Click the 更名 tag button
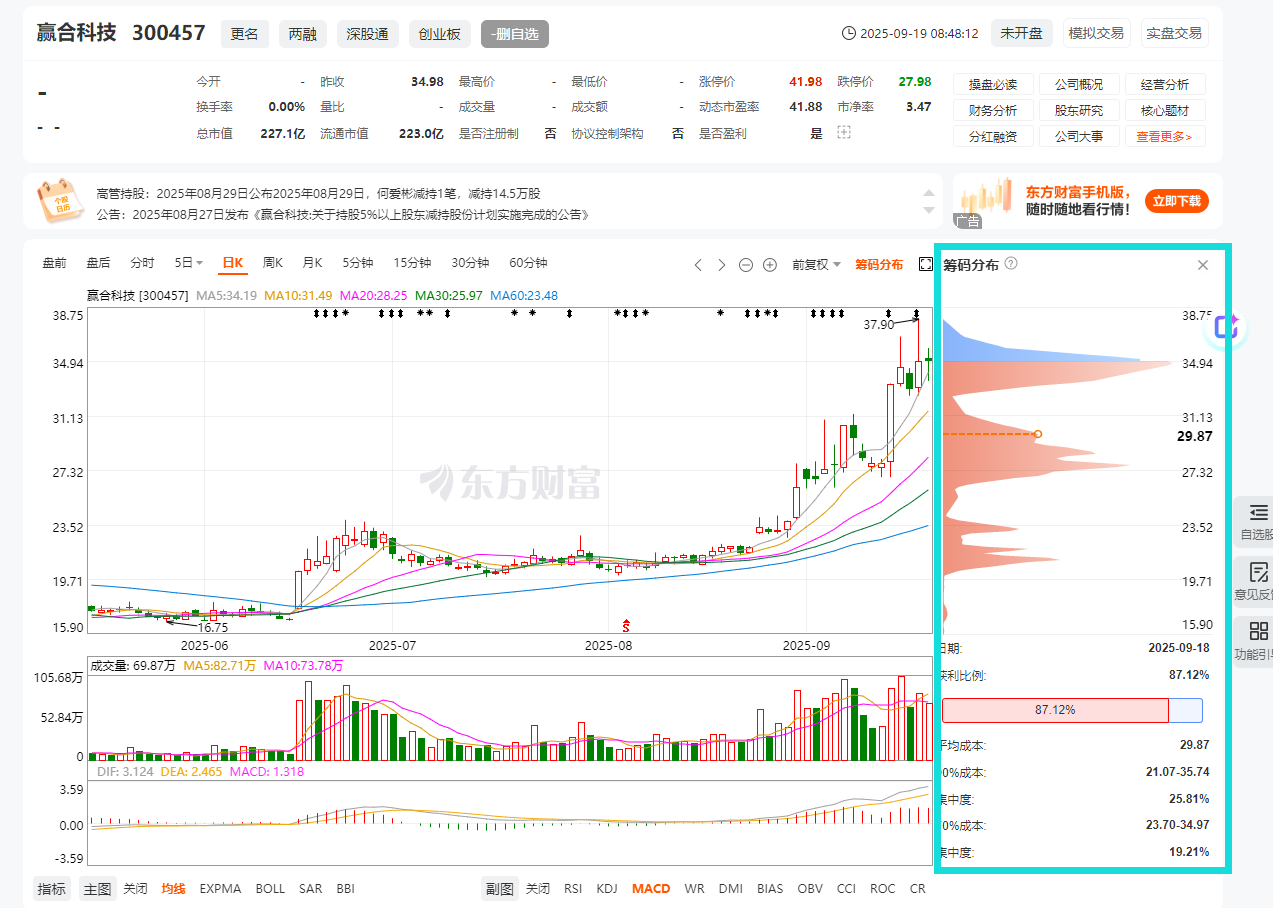This screenshot has height=908, width=1273. click(245, 34)
